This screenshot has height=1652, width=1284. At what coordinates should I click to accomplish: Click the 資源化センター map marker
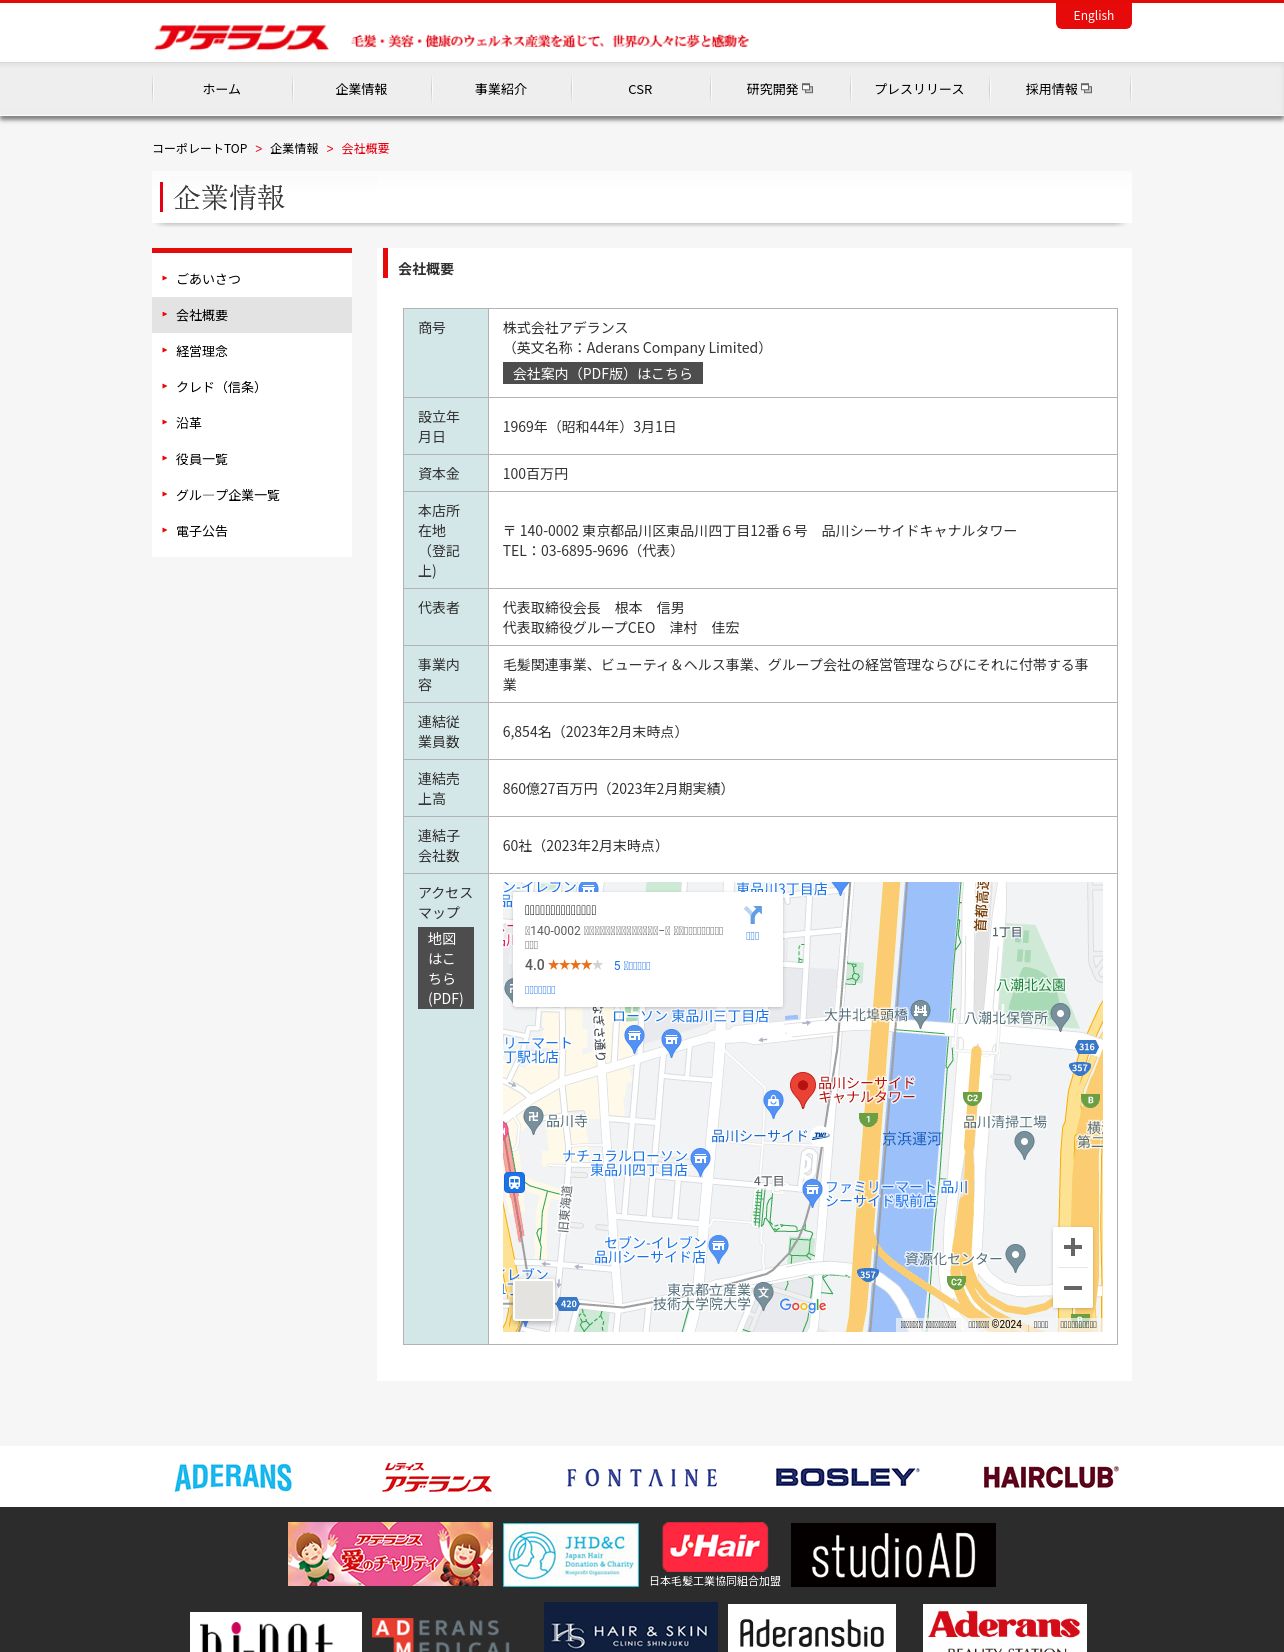pos(1016,1257)
